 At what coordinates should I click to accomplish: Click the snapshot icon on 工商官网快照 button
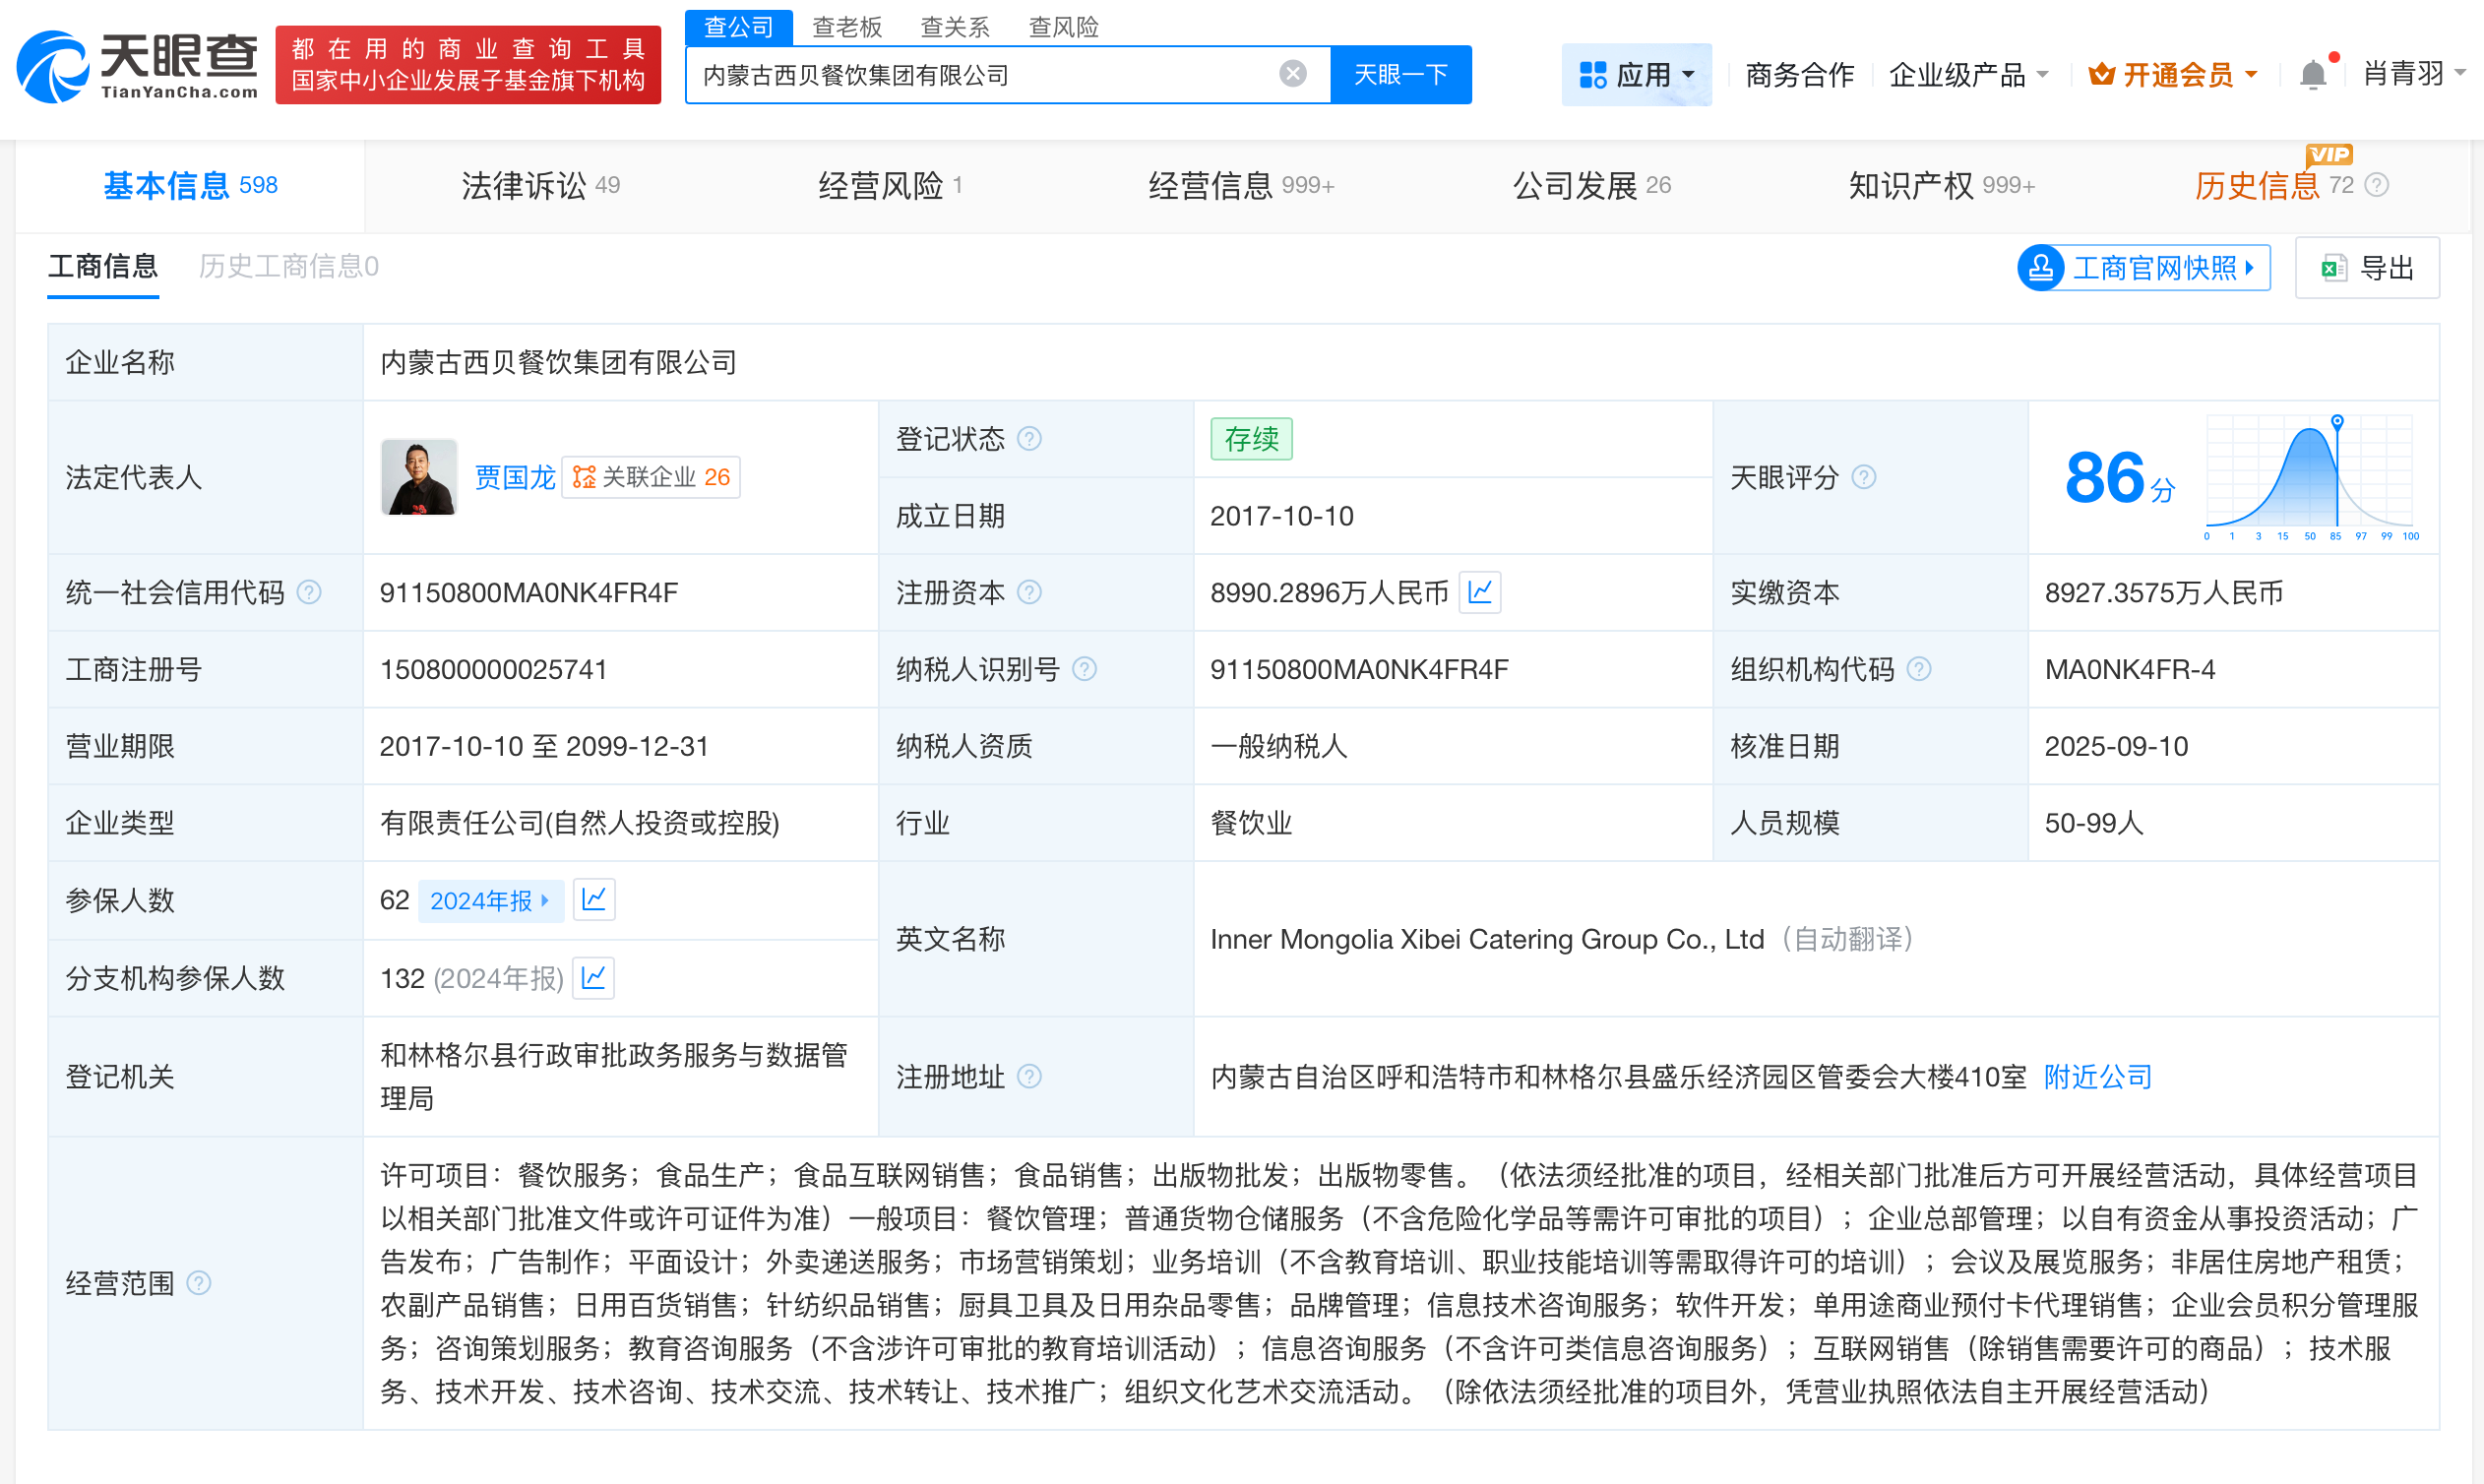(2043, 267)
